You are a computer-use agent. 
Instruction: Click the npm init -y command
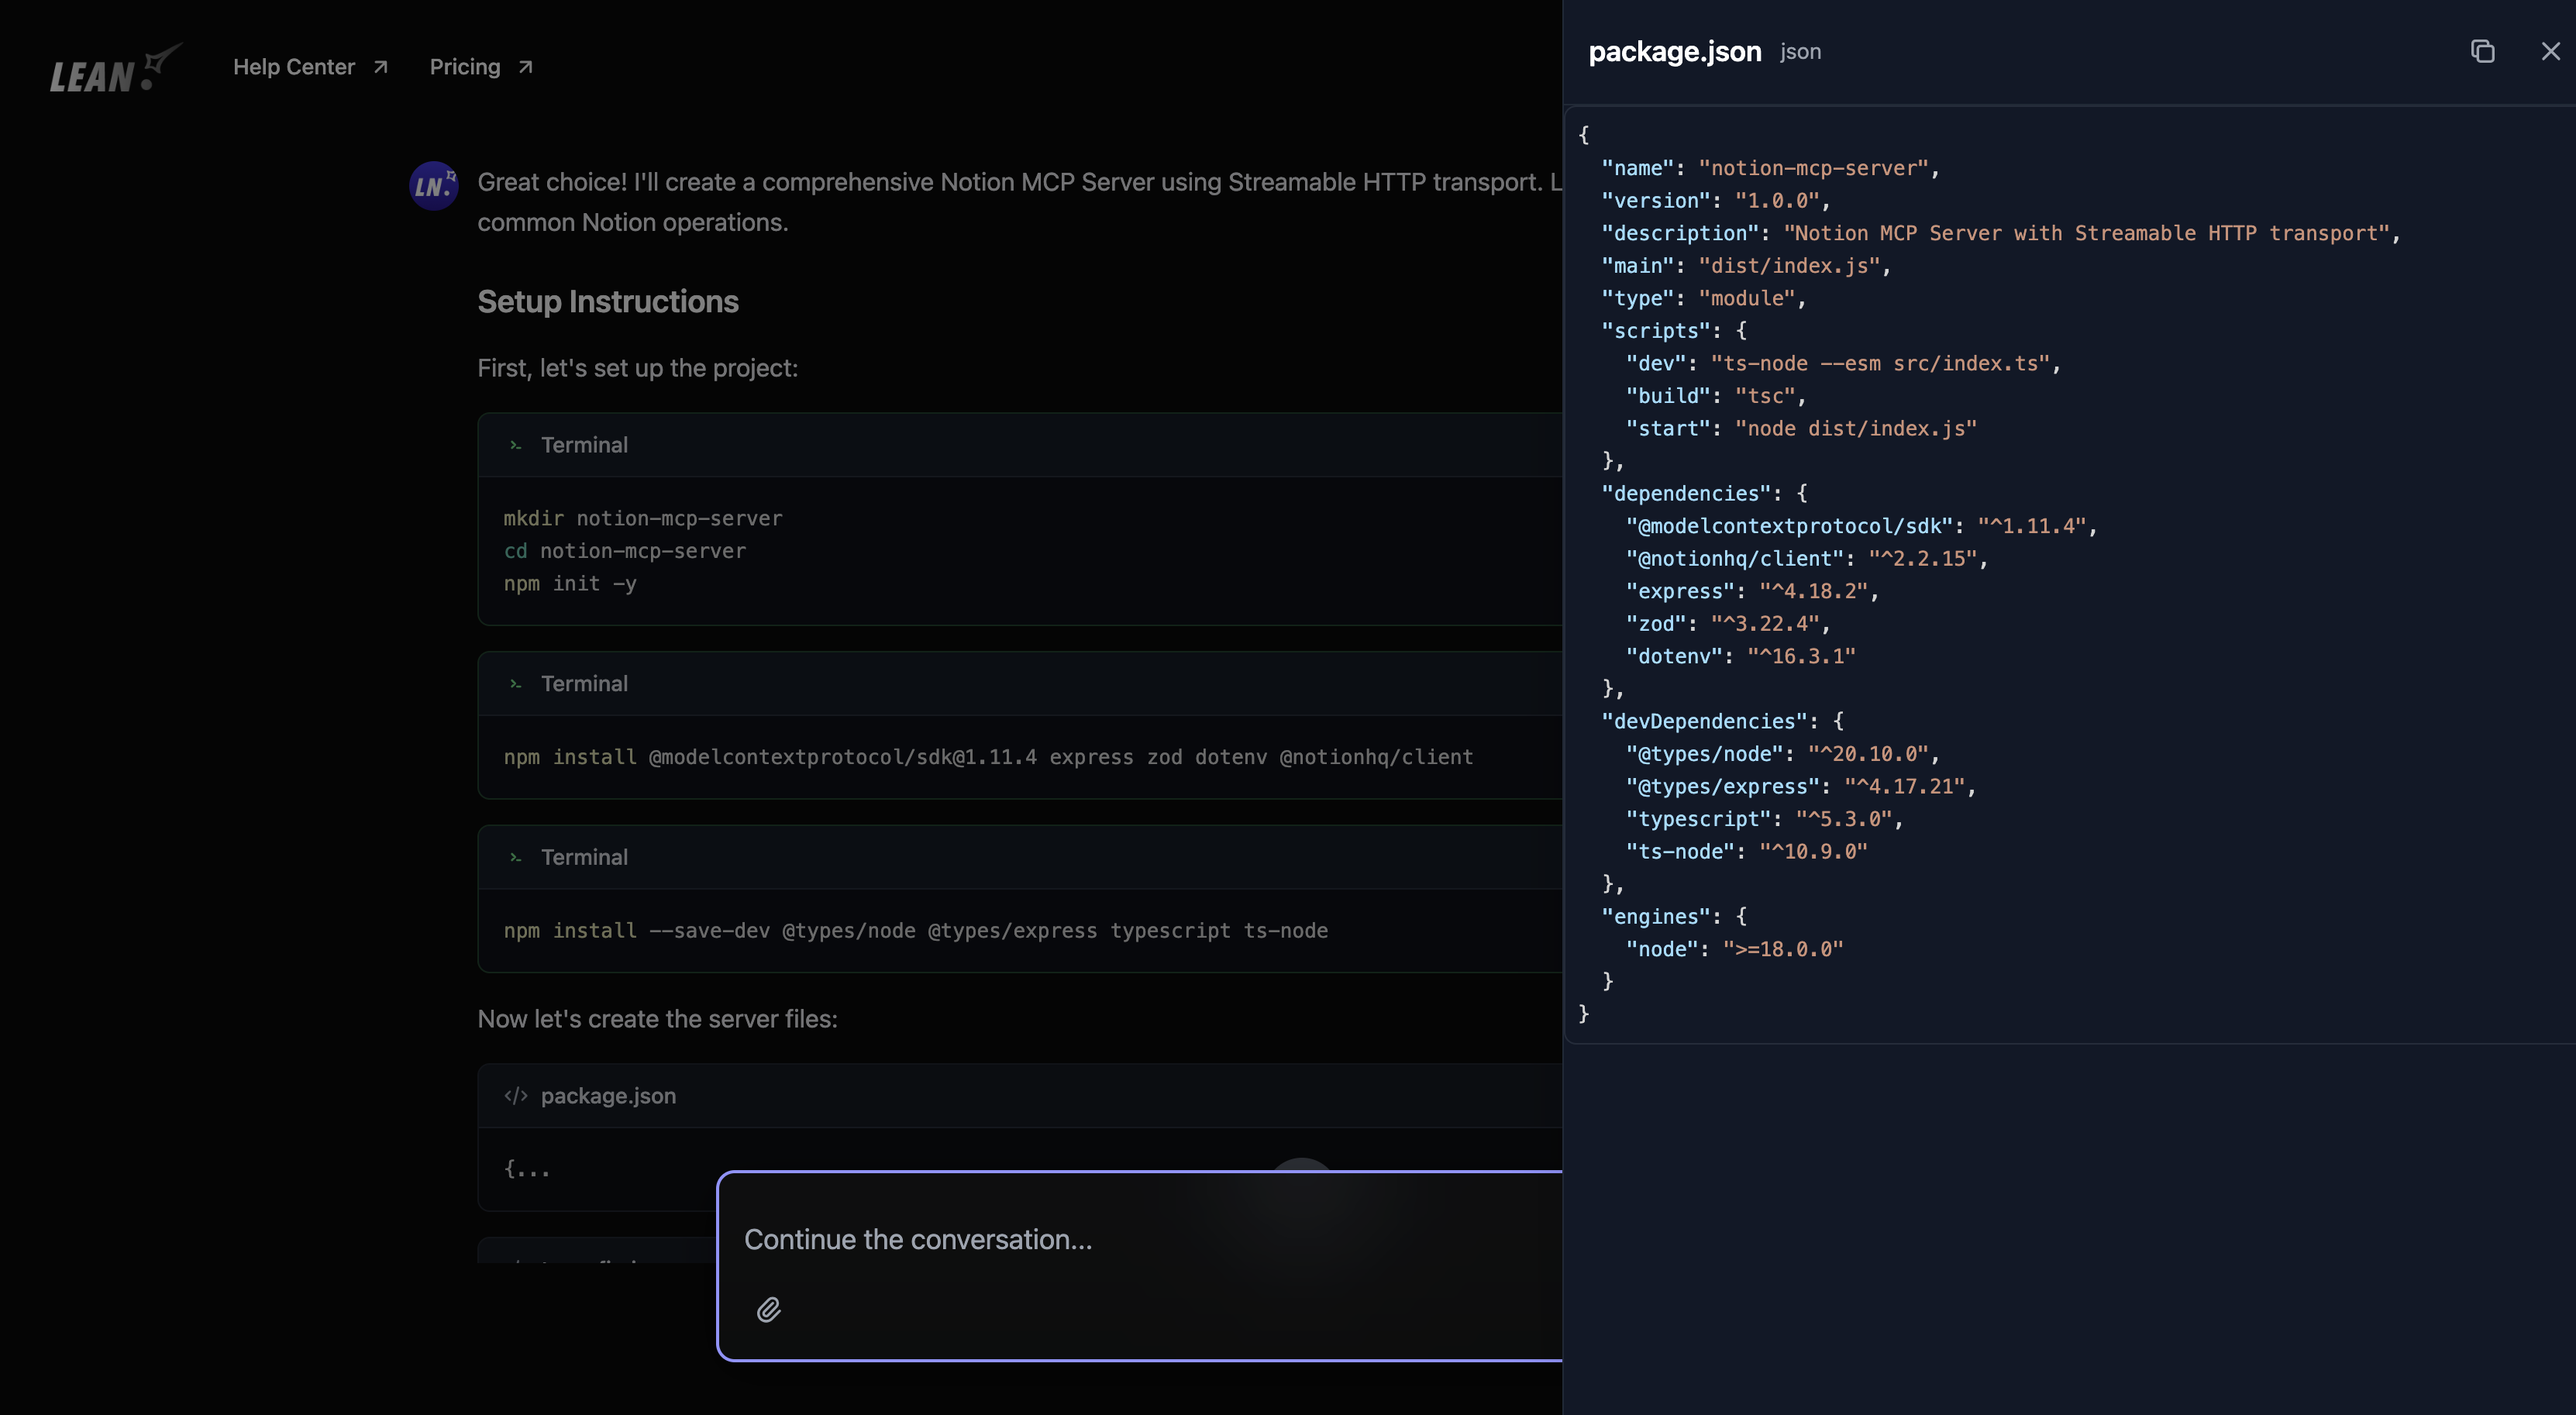[570, 583]
